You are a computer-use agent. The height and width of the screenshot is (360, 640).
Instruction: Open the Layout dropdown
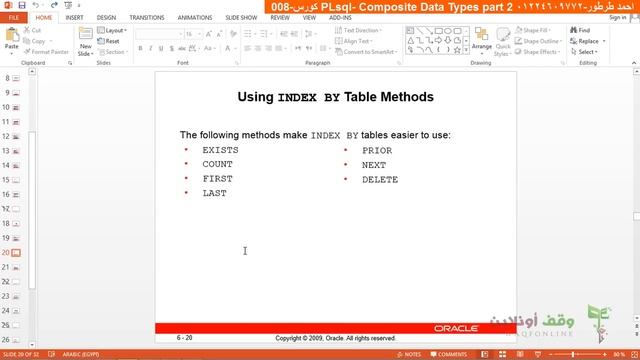(x=112, y=31)
